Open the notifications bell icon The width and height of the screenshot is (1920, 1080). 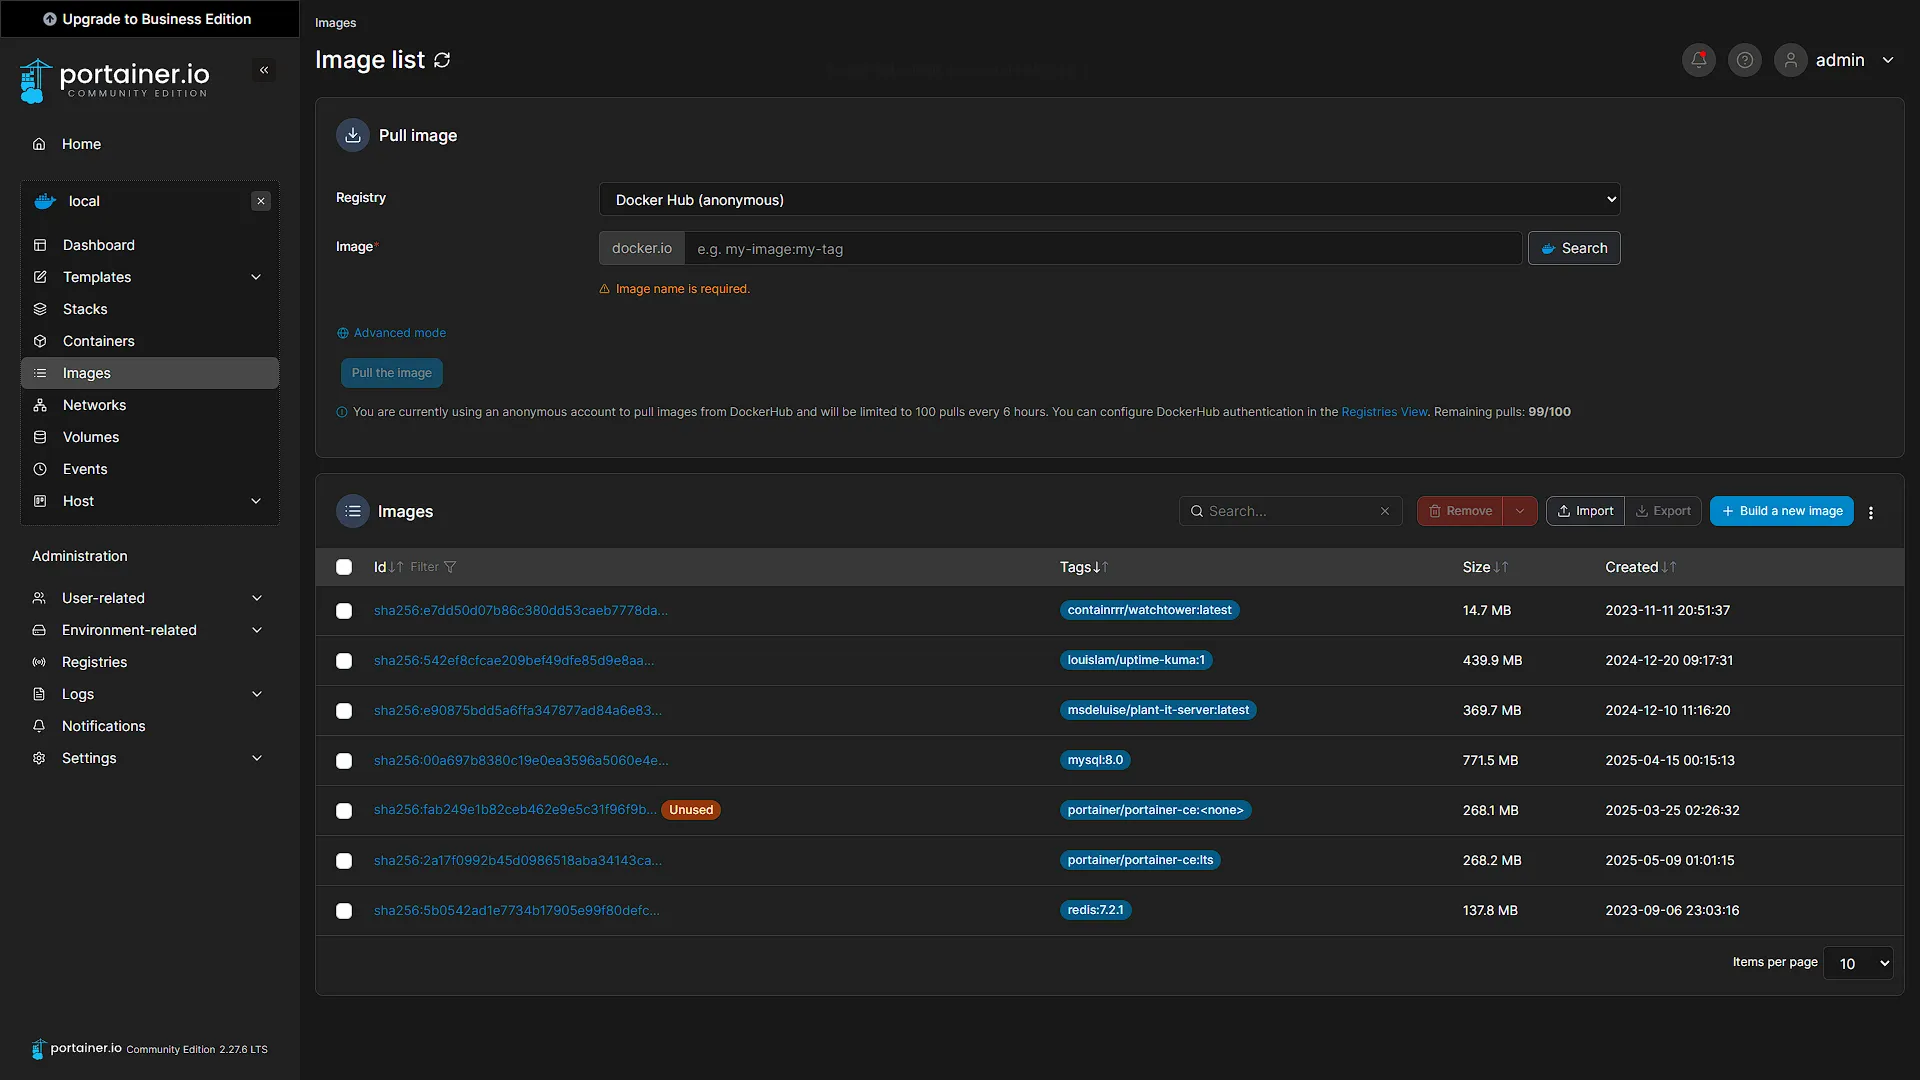(1699, 60)
